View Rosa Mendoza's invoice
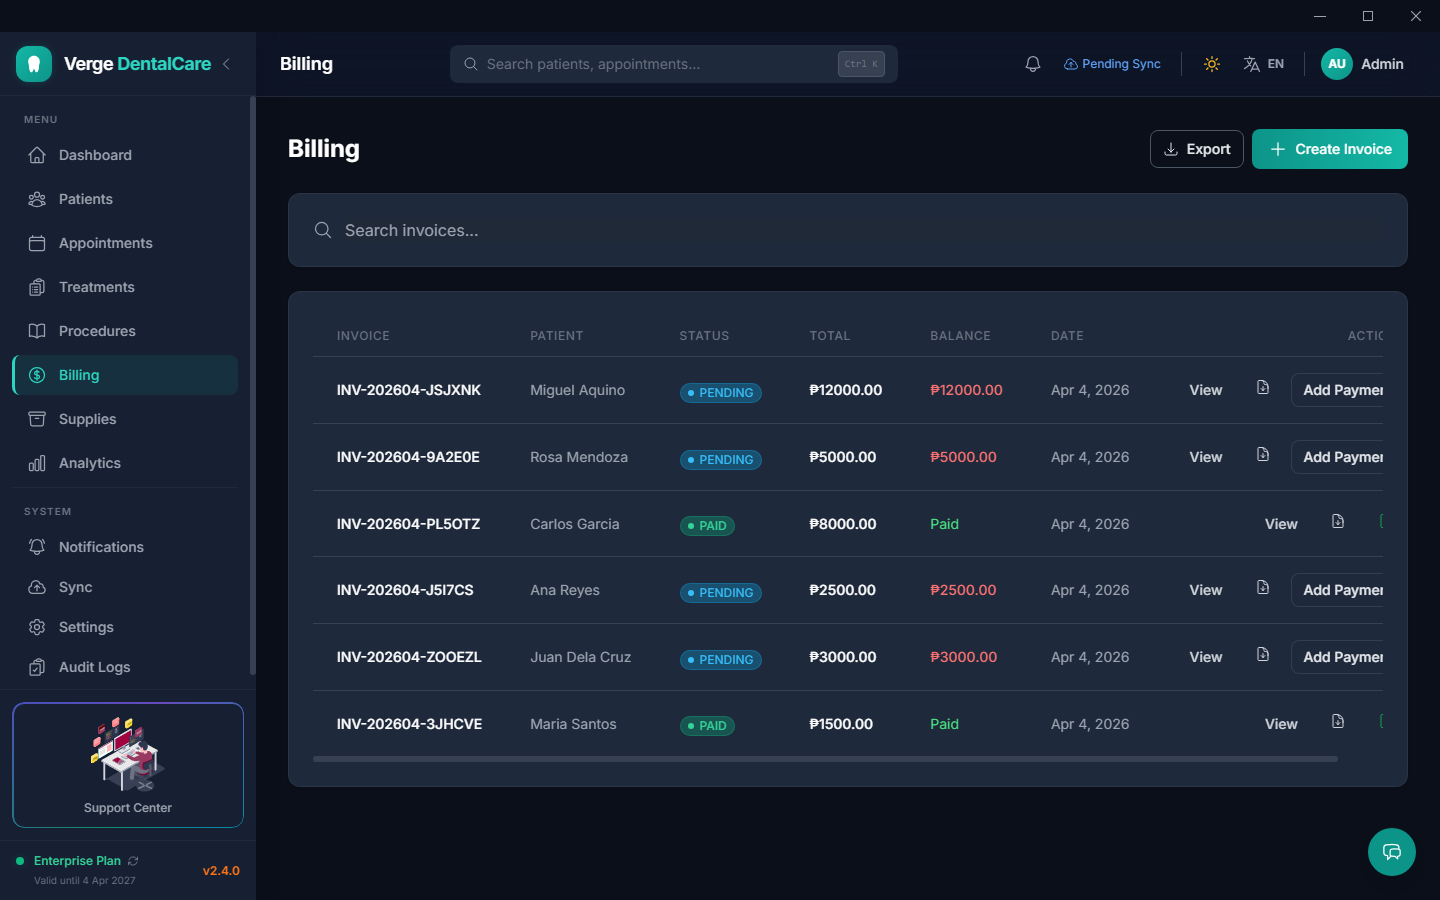 pos(1206,457)
